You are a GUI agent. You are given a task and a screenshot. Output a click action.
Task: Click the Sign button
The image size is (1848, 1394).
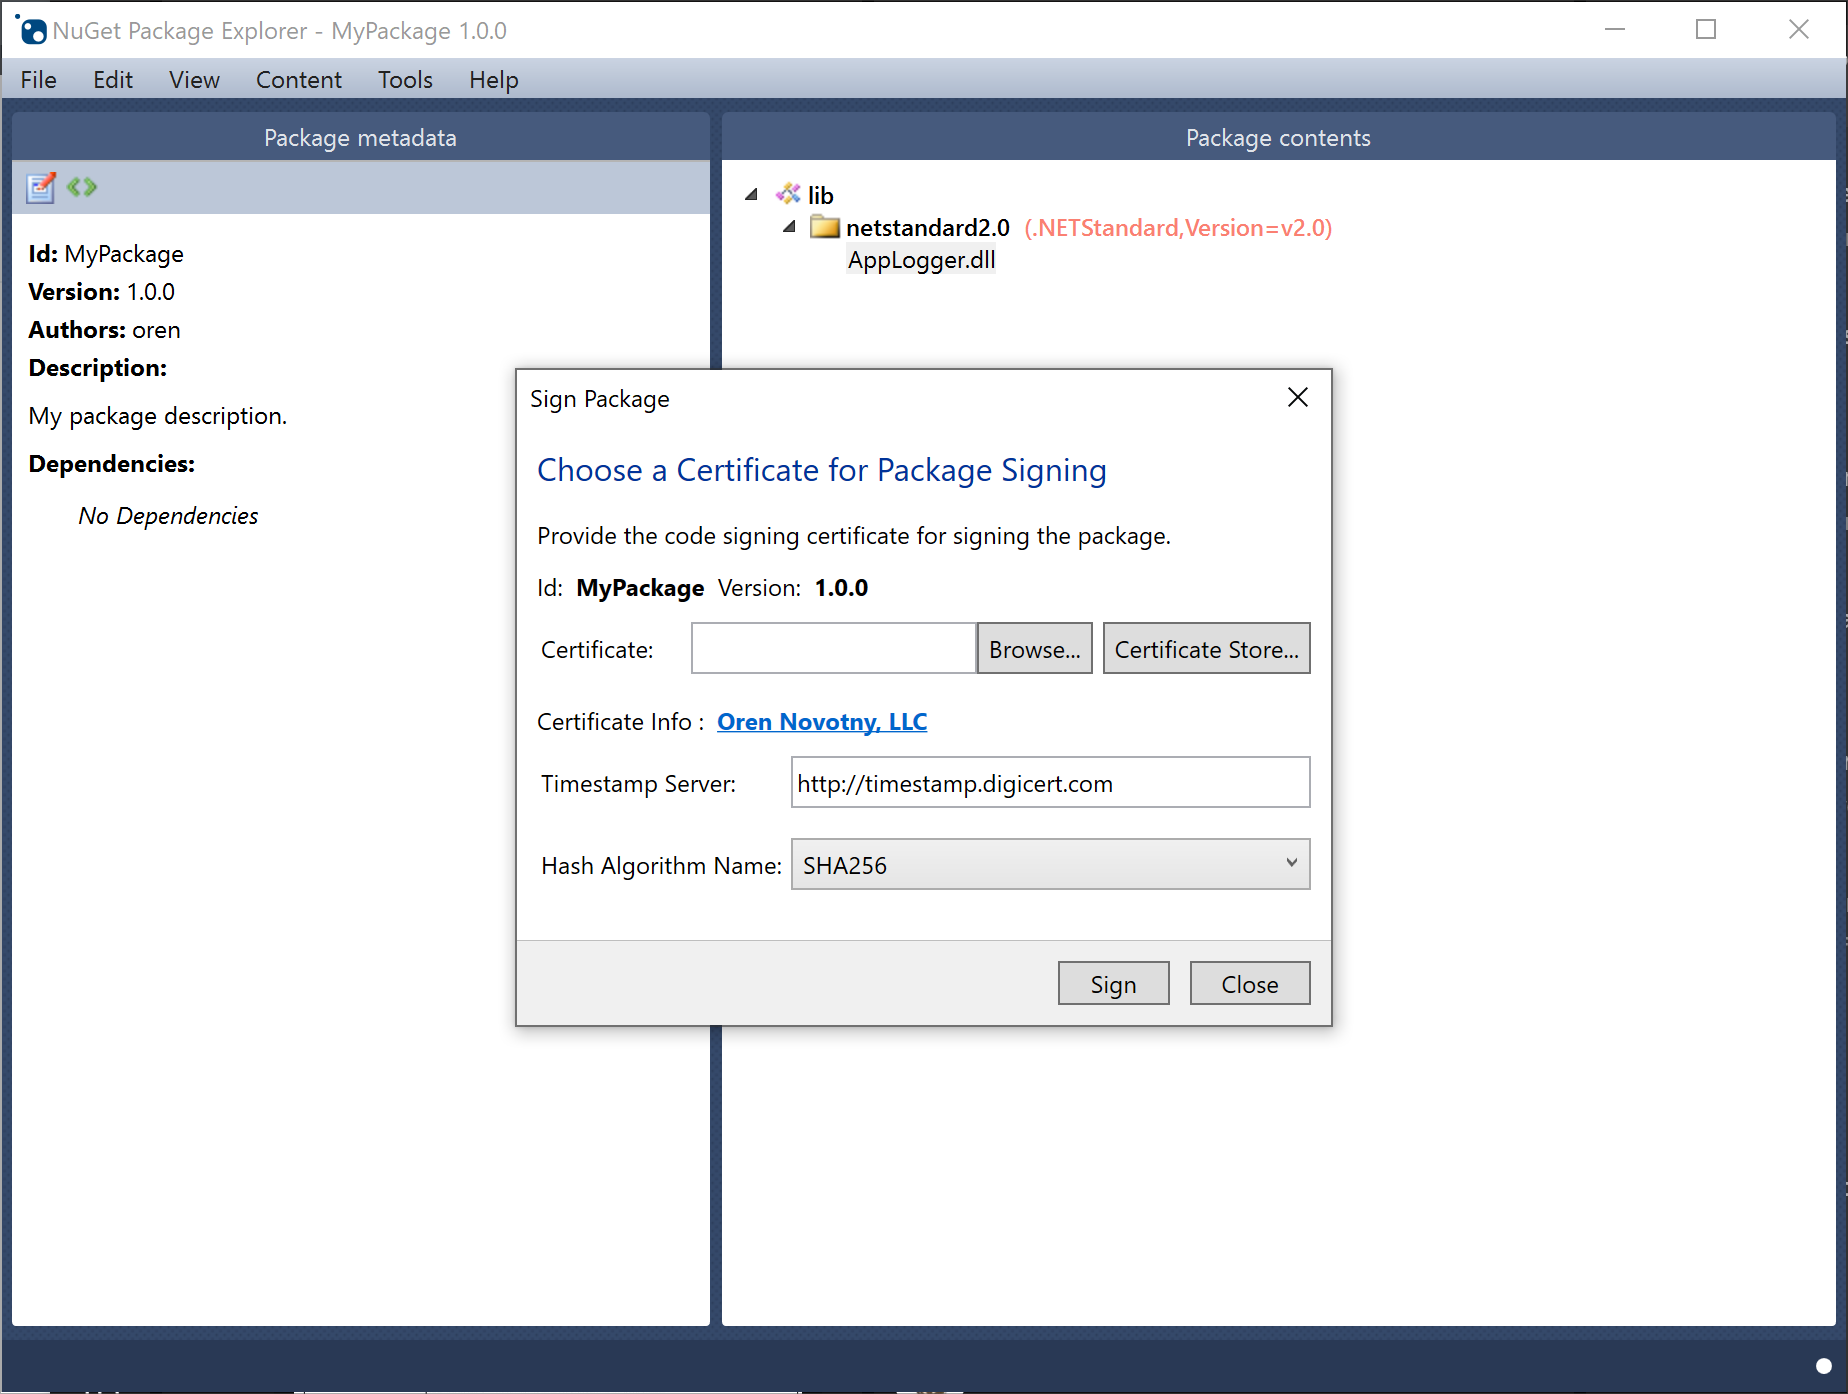pos(1113,984)
